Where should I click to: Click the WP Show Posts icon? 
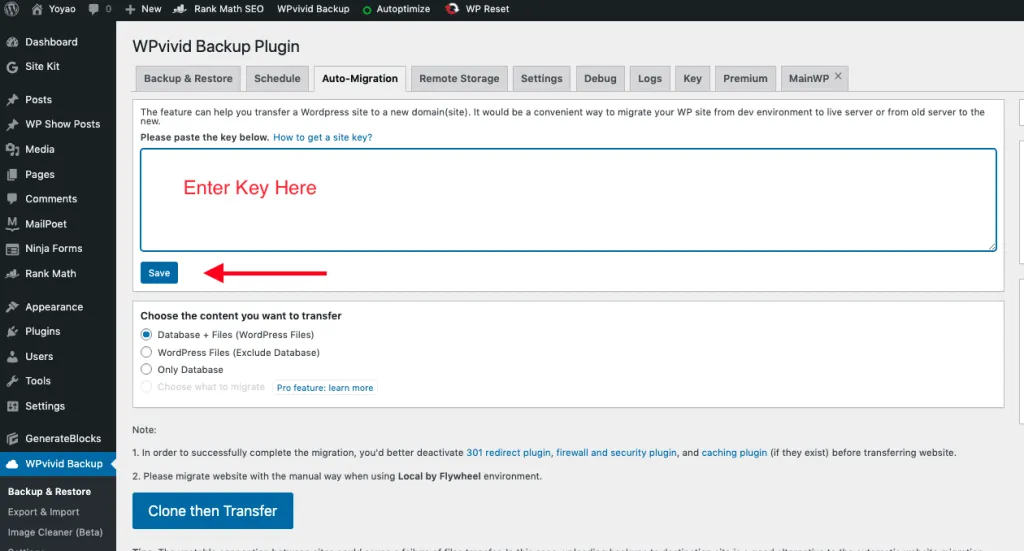(12, 124)
